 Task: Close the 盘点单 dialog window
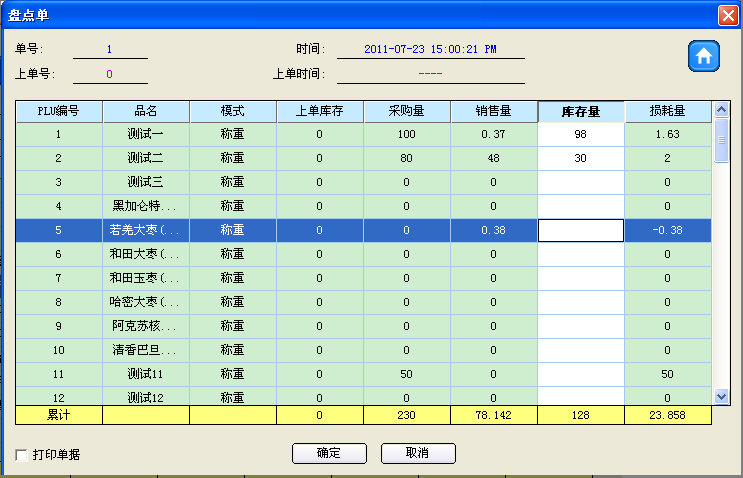(x=728, y=14)
